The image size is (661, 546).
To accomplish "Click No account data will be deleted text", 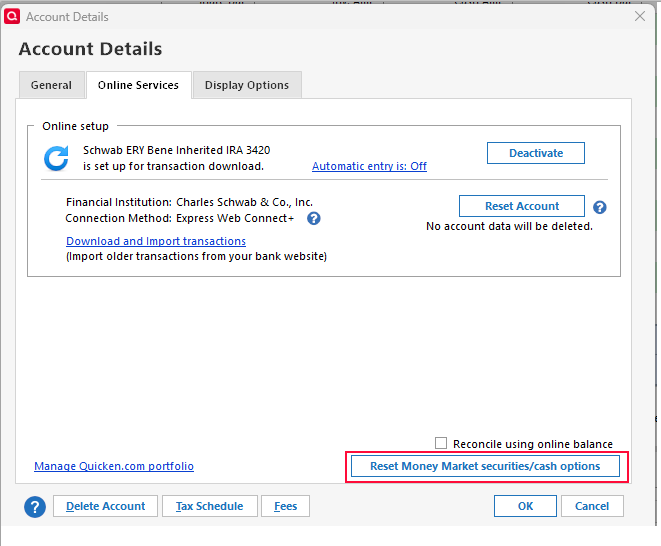I will pos(509,226).
